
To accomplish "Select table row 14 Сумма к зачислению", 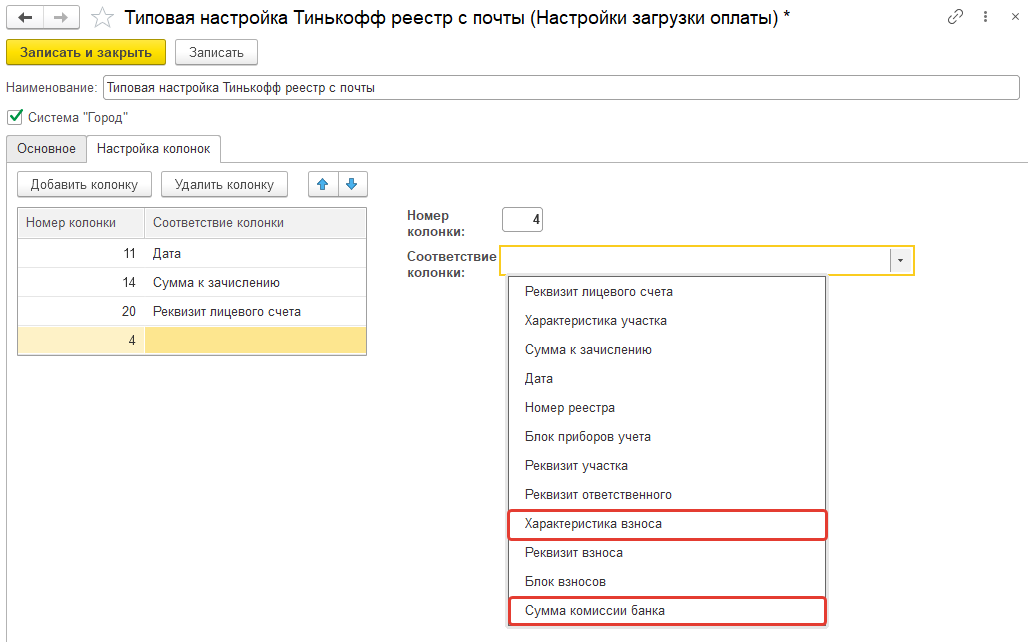I will pyautogui.click(x=192, y=283).
